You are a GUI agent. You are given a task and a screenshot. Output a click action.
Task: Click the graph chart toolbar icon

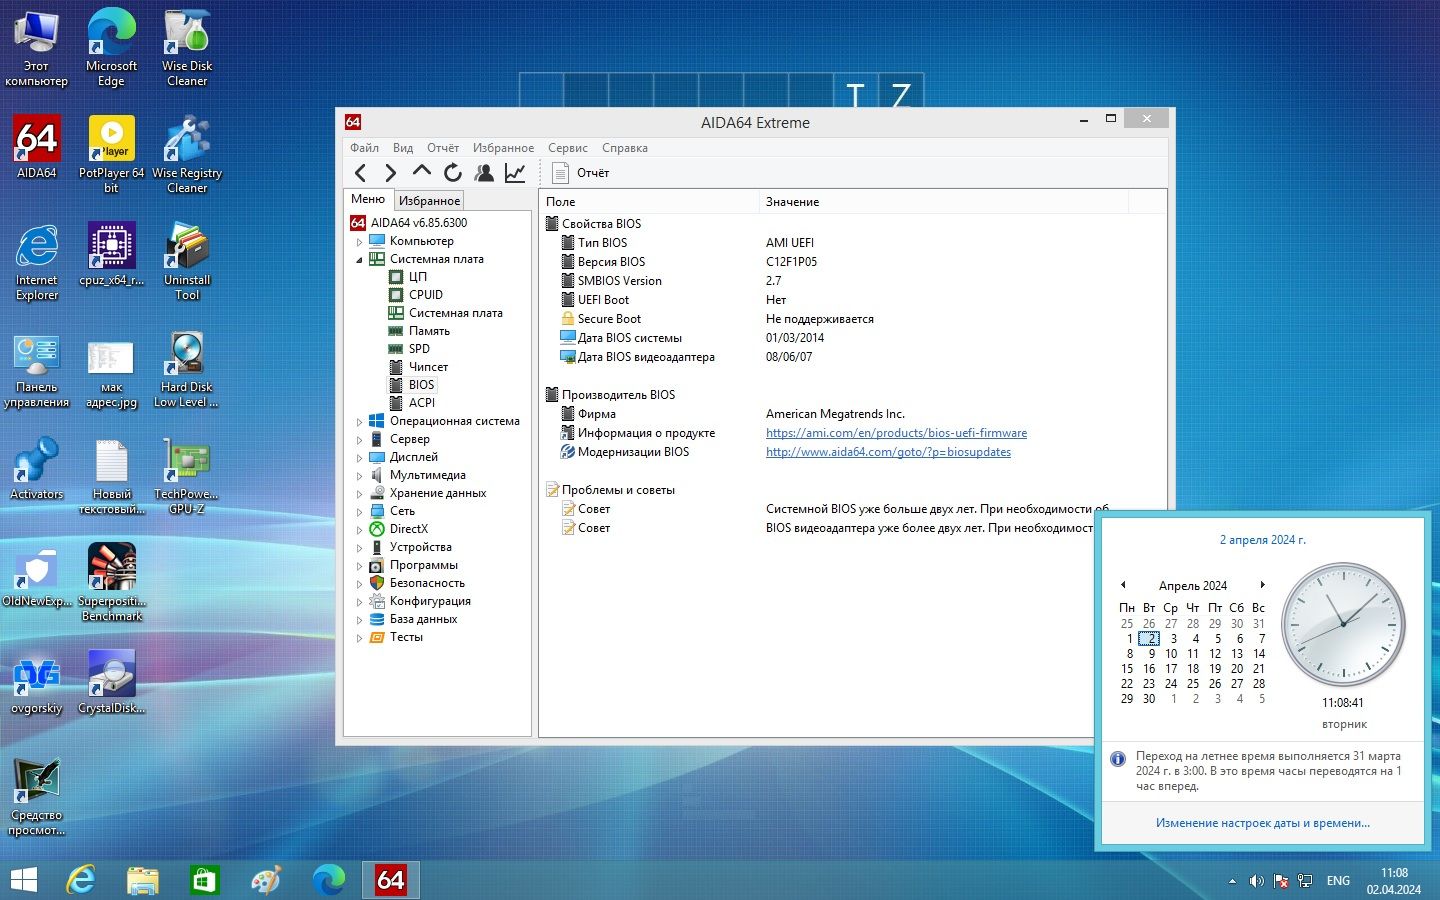(515, 173)
